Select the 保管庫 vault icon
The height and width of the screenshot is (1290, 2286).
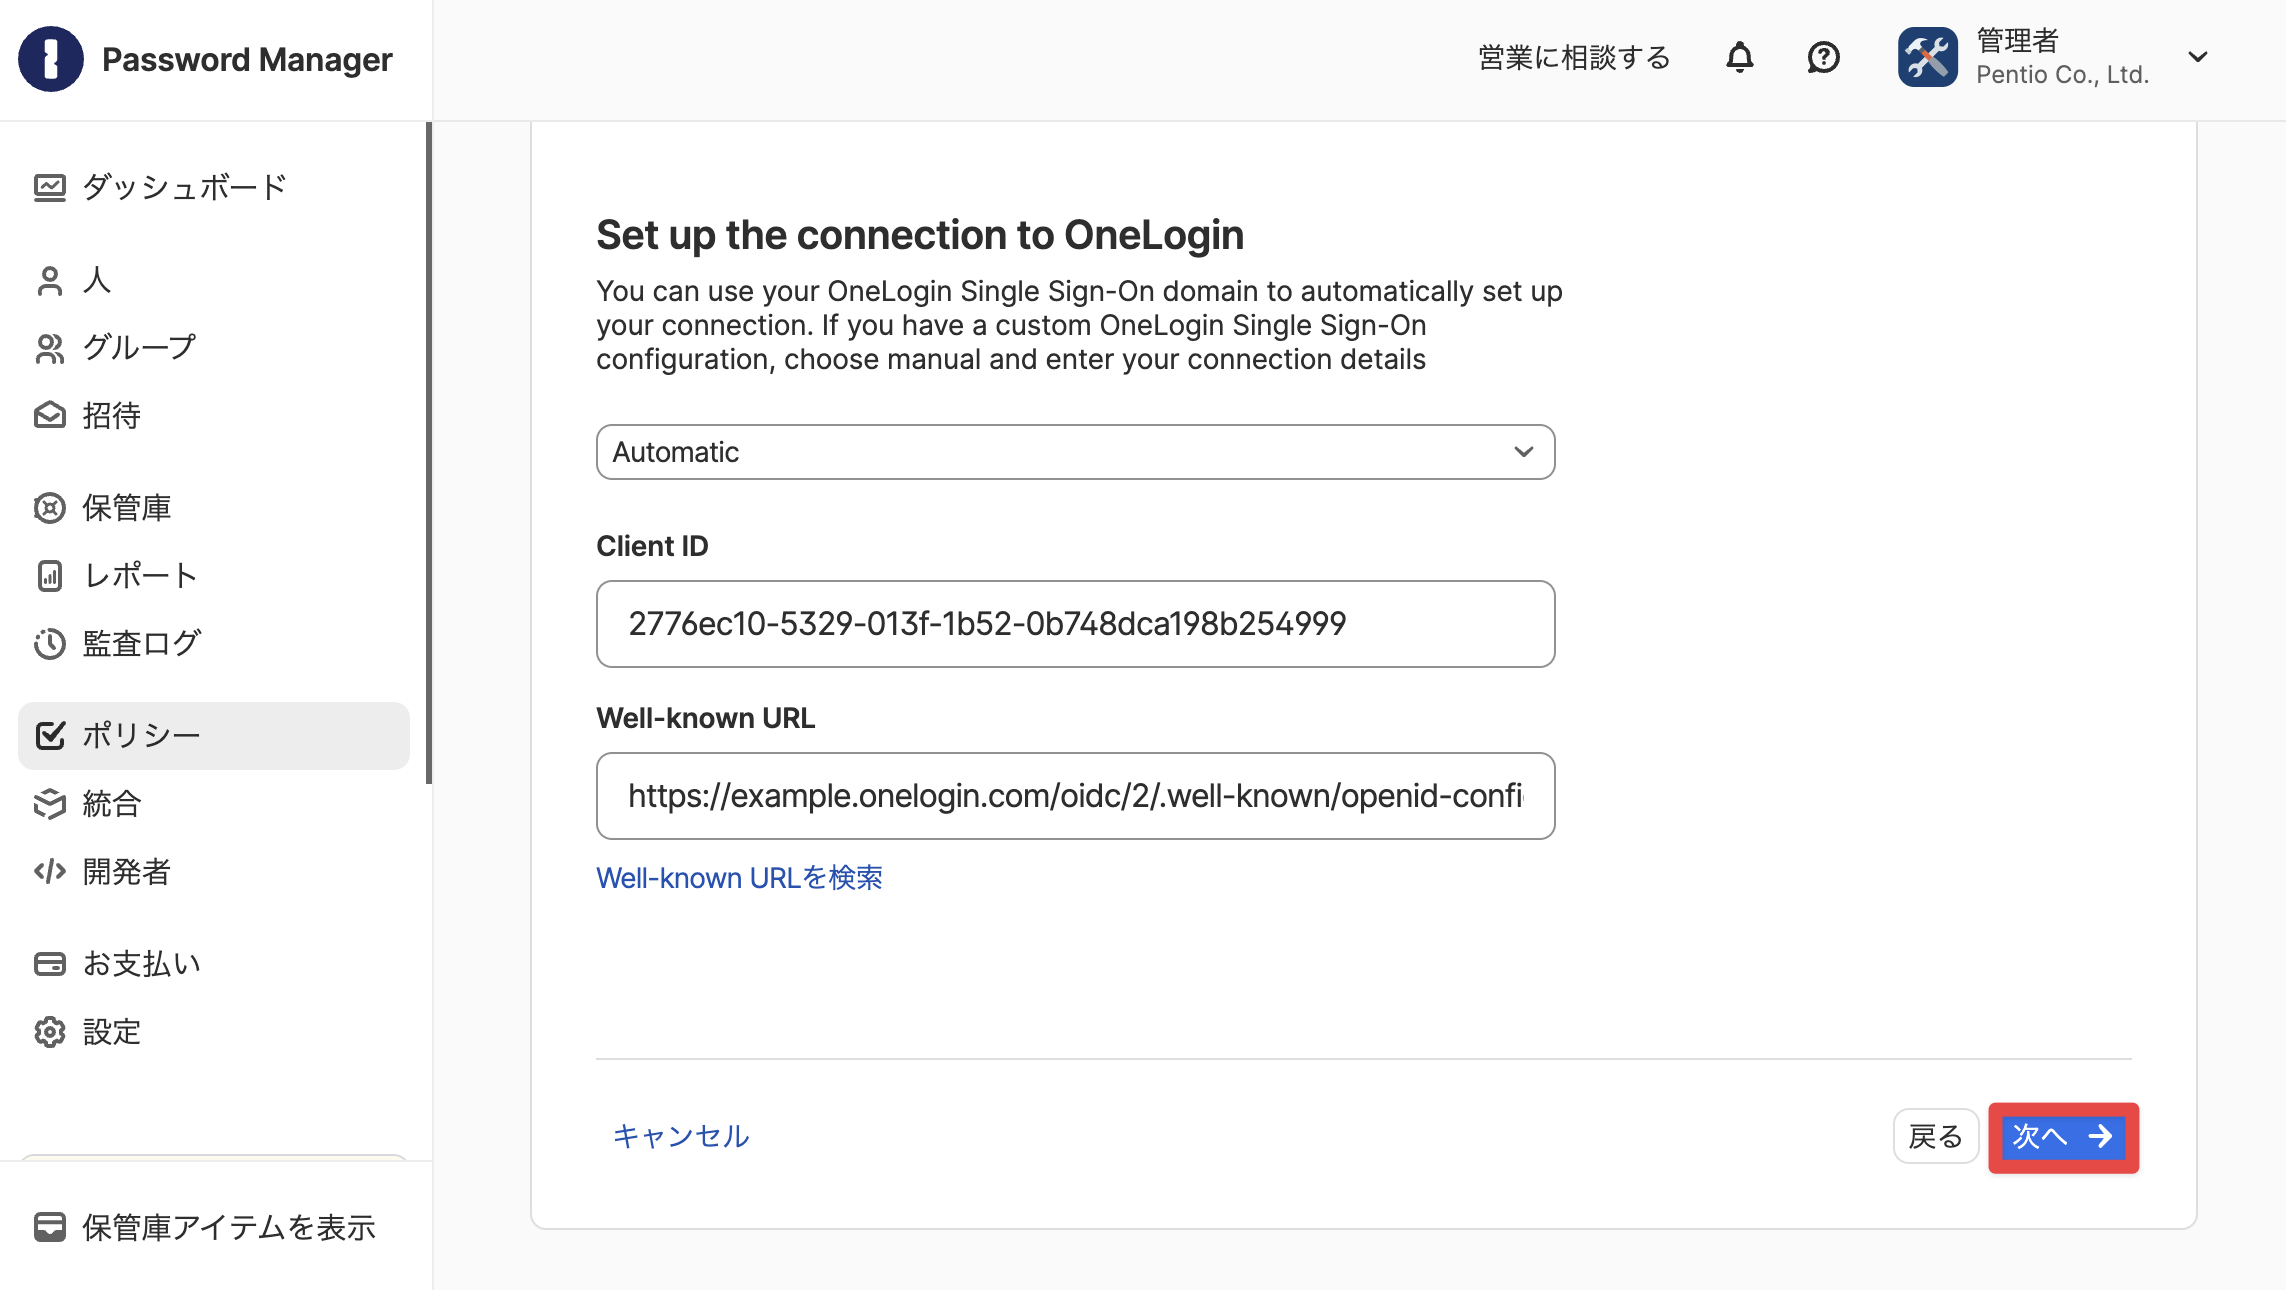[50, 508]
